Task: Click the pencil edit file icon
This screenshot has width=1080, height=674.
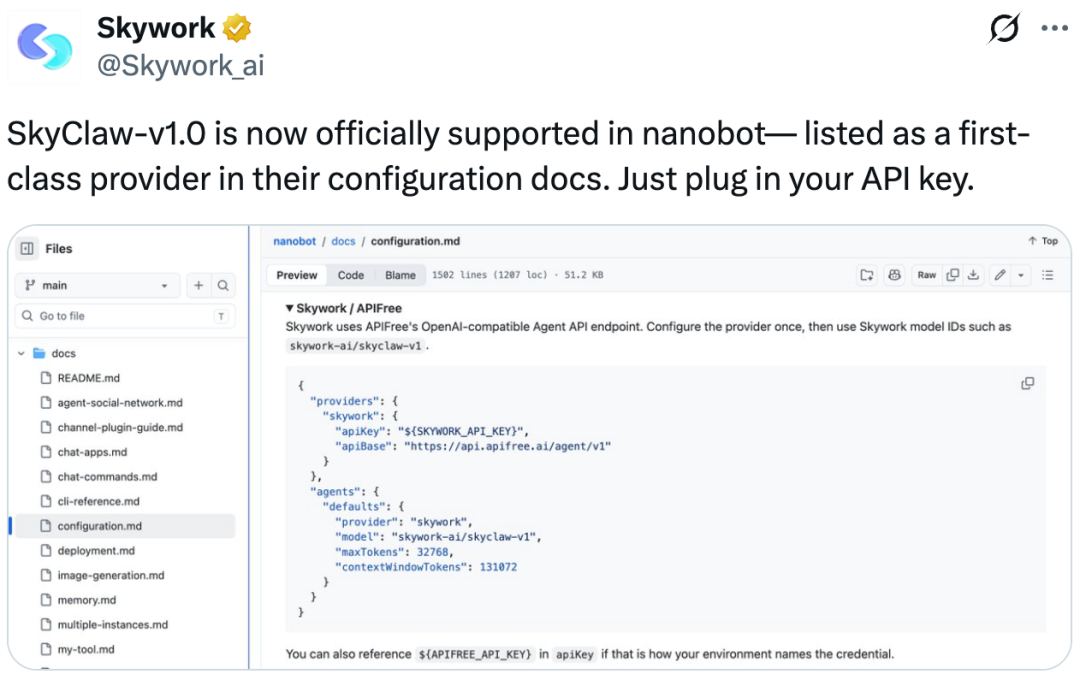Action: 1000,275
